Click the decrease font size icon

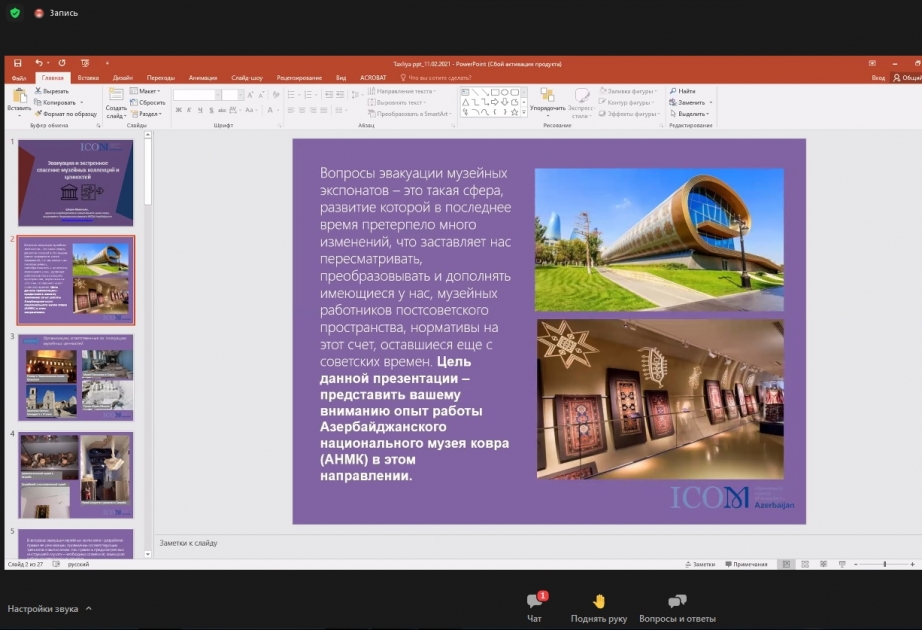coord(261,95)
